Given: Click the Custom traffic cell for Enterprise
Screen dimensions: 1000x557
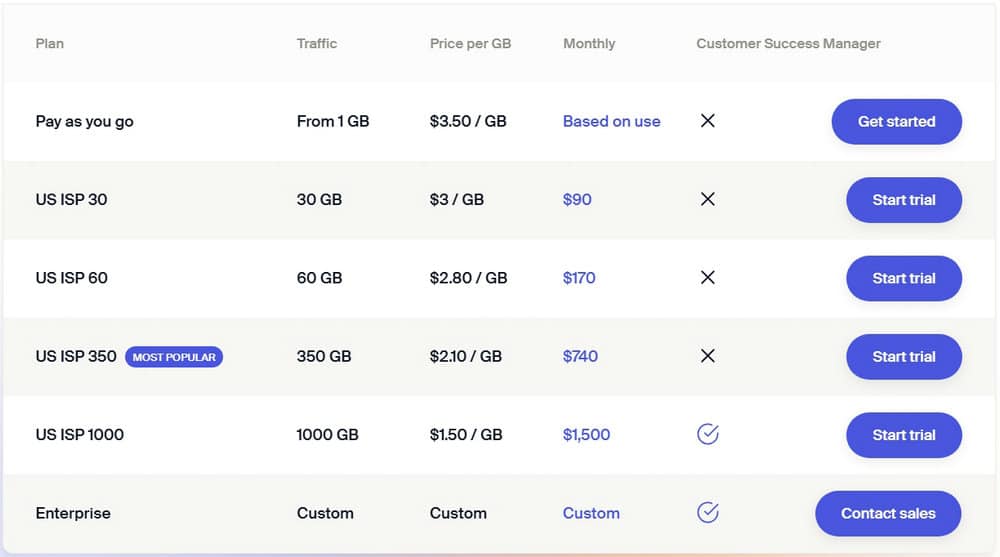Looking at the screenshot, I should 325,513.
